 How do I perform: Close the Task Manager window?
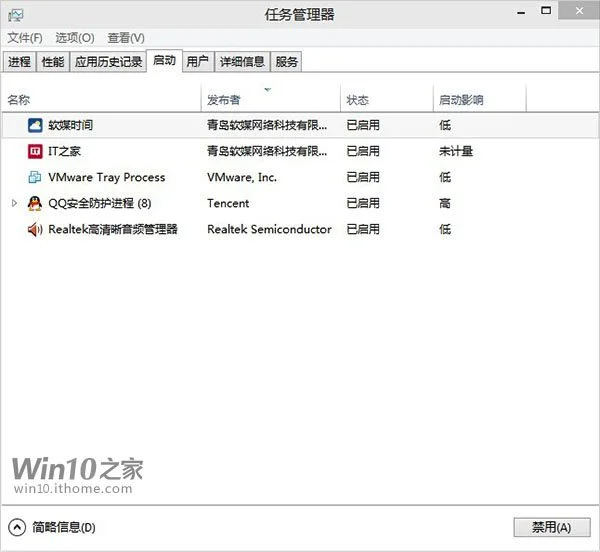(579, 11)
